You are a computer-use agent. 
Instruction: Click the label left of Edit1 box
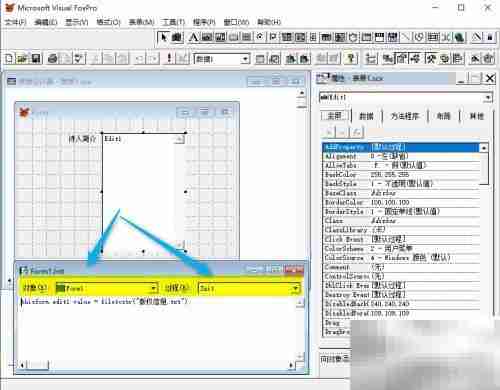pos(82,139)
